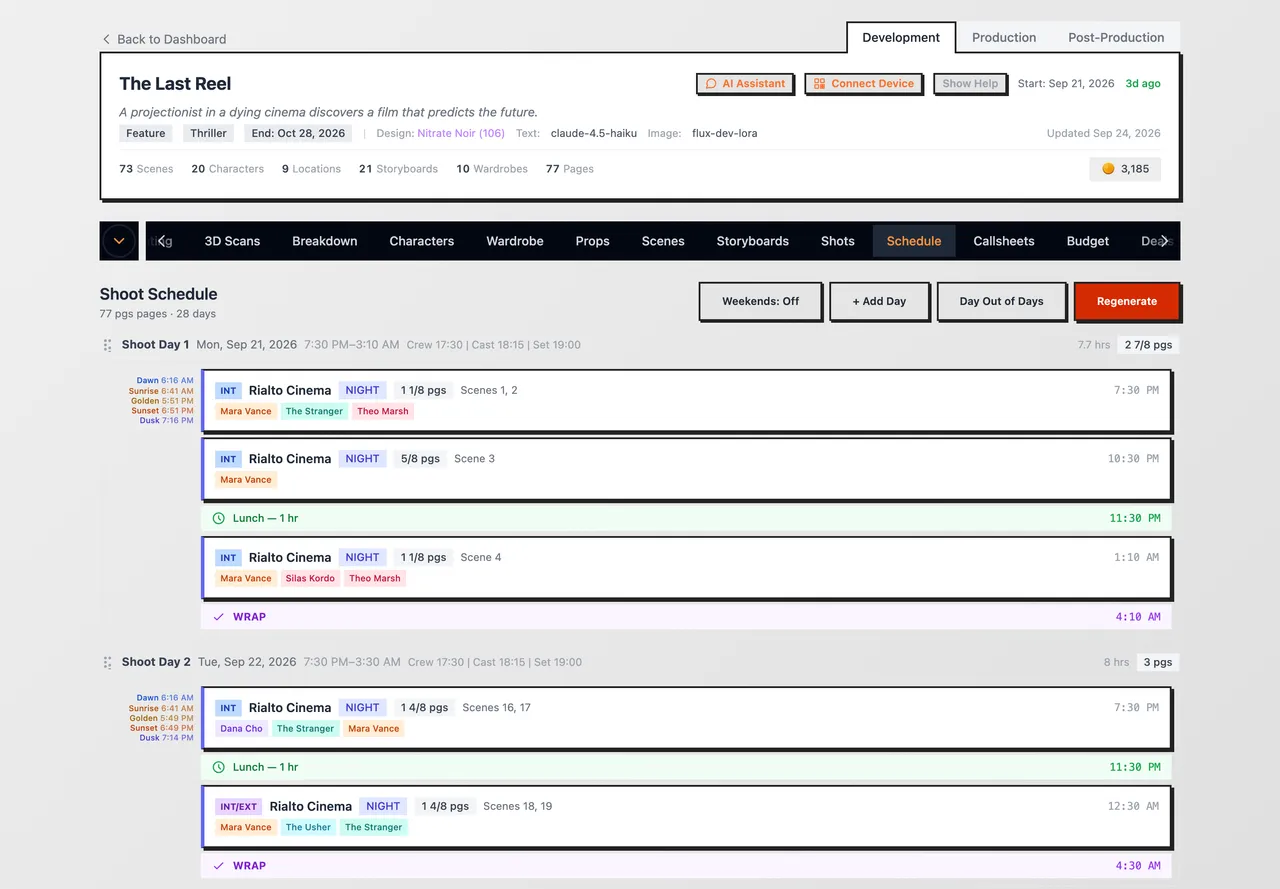Go to the Budget section
The height and width of the screenshot is (889, 1280).
[1088, 241]
